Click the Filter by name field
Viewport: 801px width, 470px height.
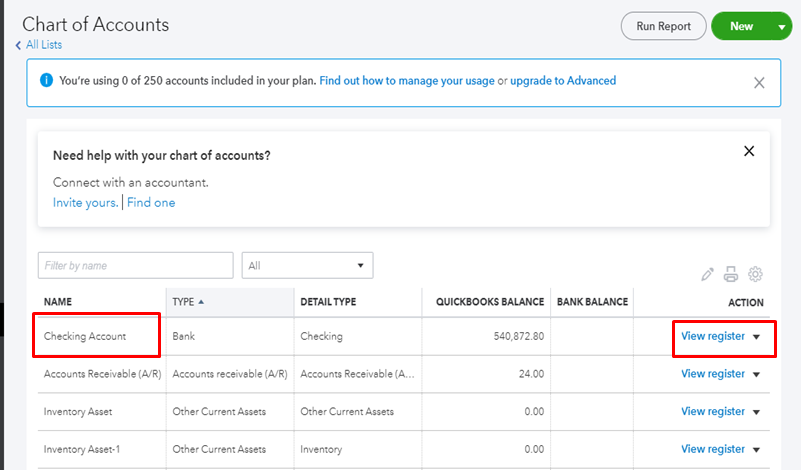[135, 265]
